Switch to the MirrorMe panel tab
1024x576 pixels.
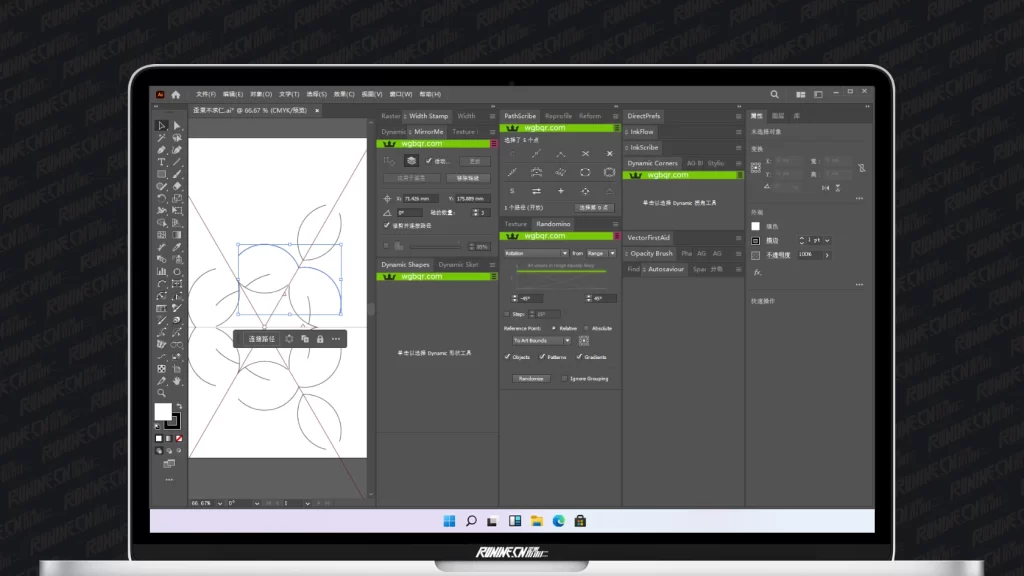coord(428,132)
